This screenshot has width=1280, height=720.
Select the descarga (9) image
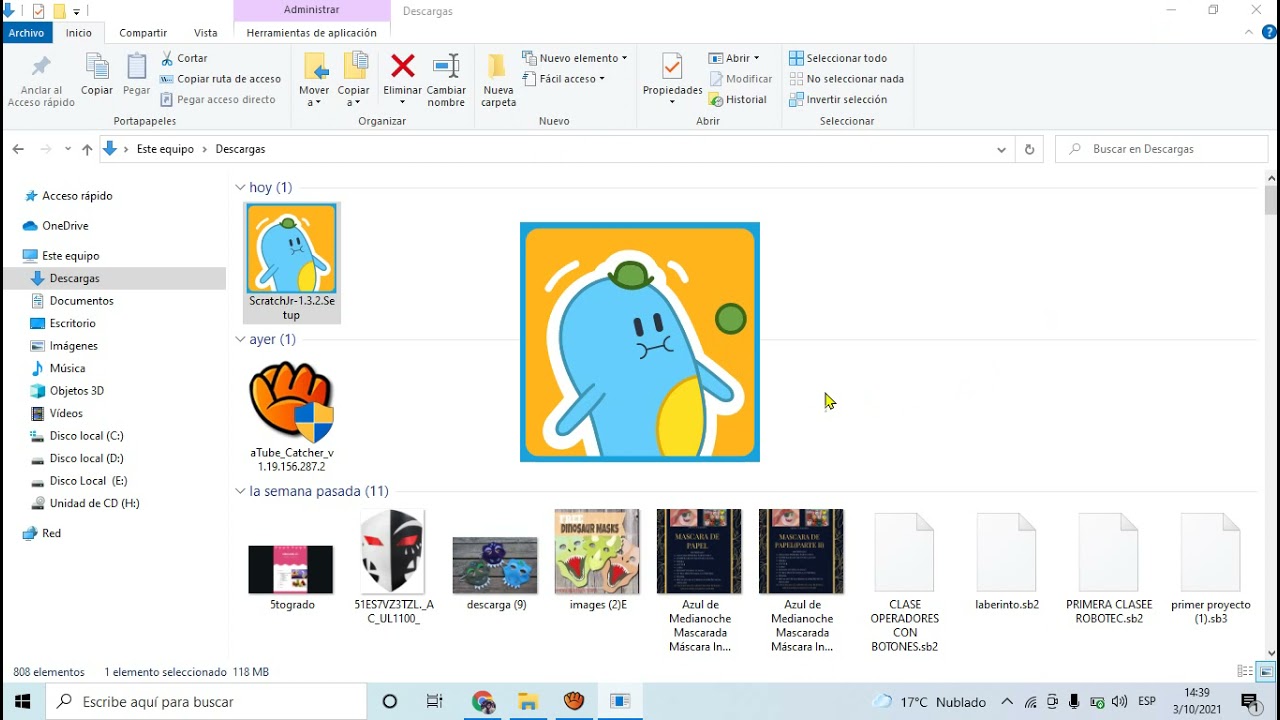pos(495,572)
